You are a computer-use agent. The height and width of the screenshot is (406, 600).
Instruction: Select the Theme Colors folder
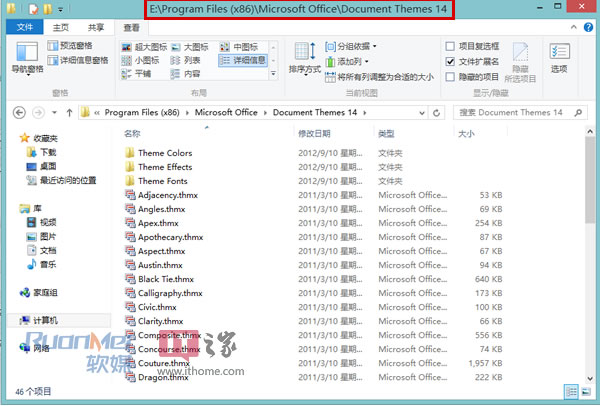pyautogui.click(x=158, y=153)
